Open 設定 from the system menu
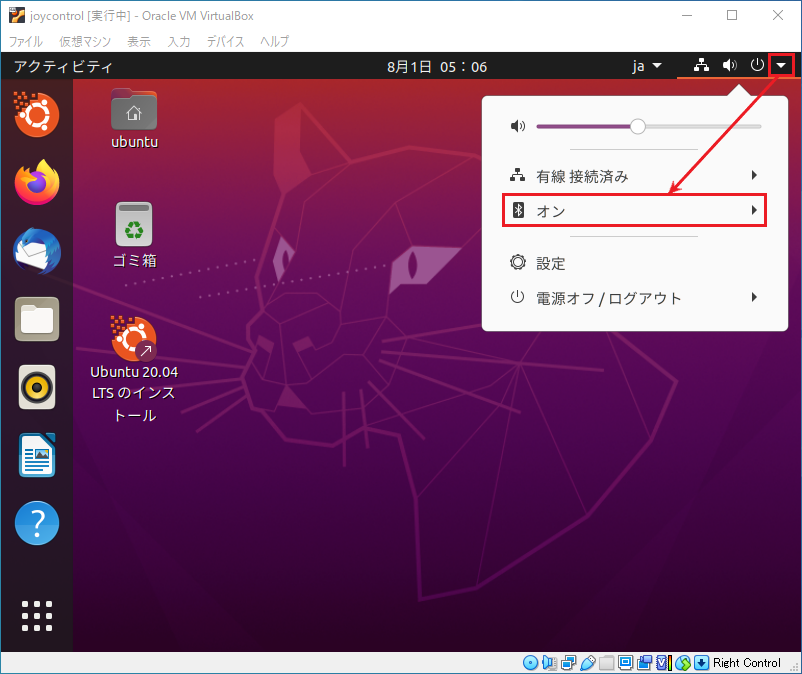Screen dimensions: 802x674 tap(634, 263)
